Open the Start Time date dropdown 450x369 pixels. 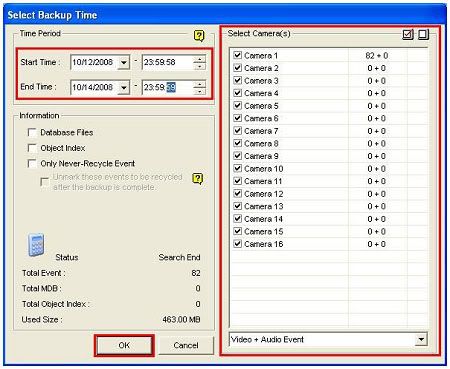point(123,62)
